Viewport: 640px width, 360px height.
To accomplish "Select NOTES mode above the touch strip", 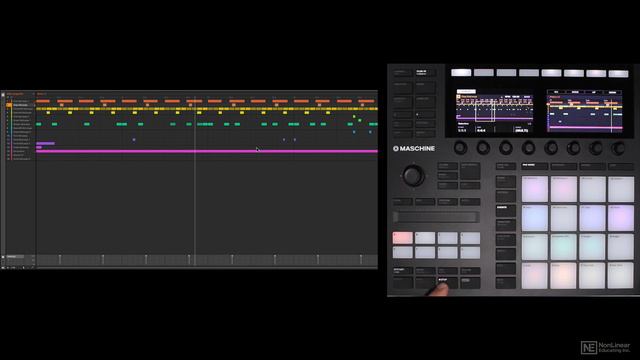I will pos(470,202).
